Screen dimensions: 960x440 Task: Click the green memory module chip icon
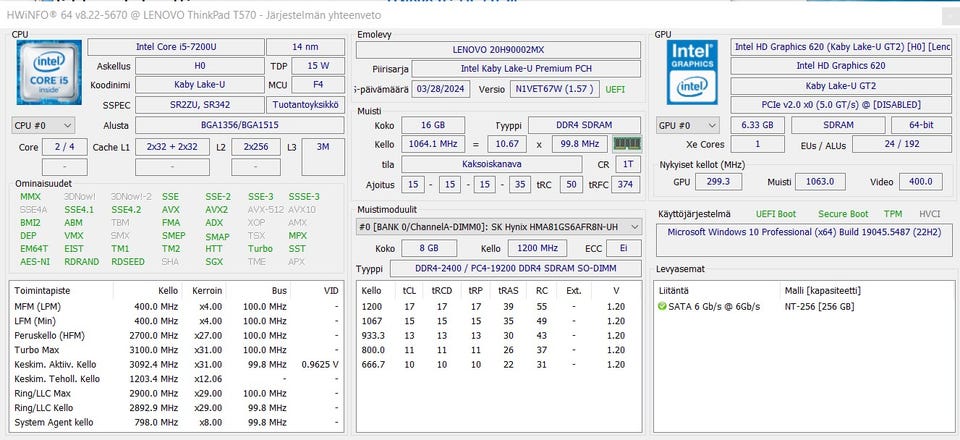tap(627, 144)
